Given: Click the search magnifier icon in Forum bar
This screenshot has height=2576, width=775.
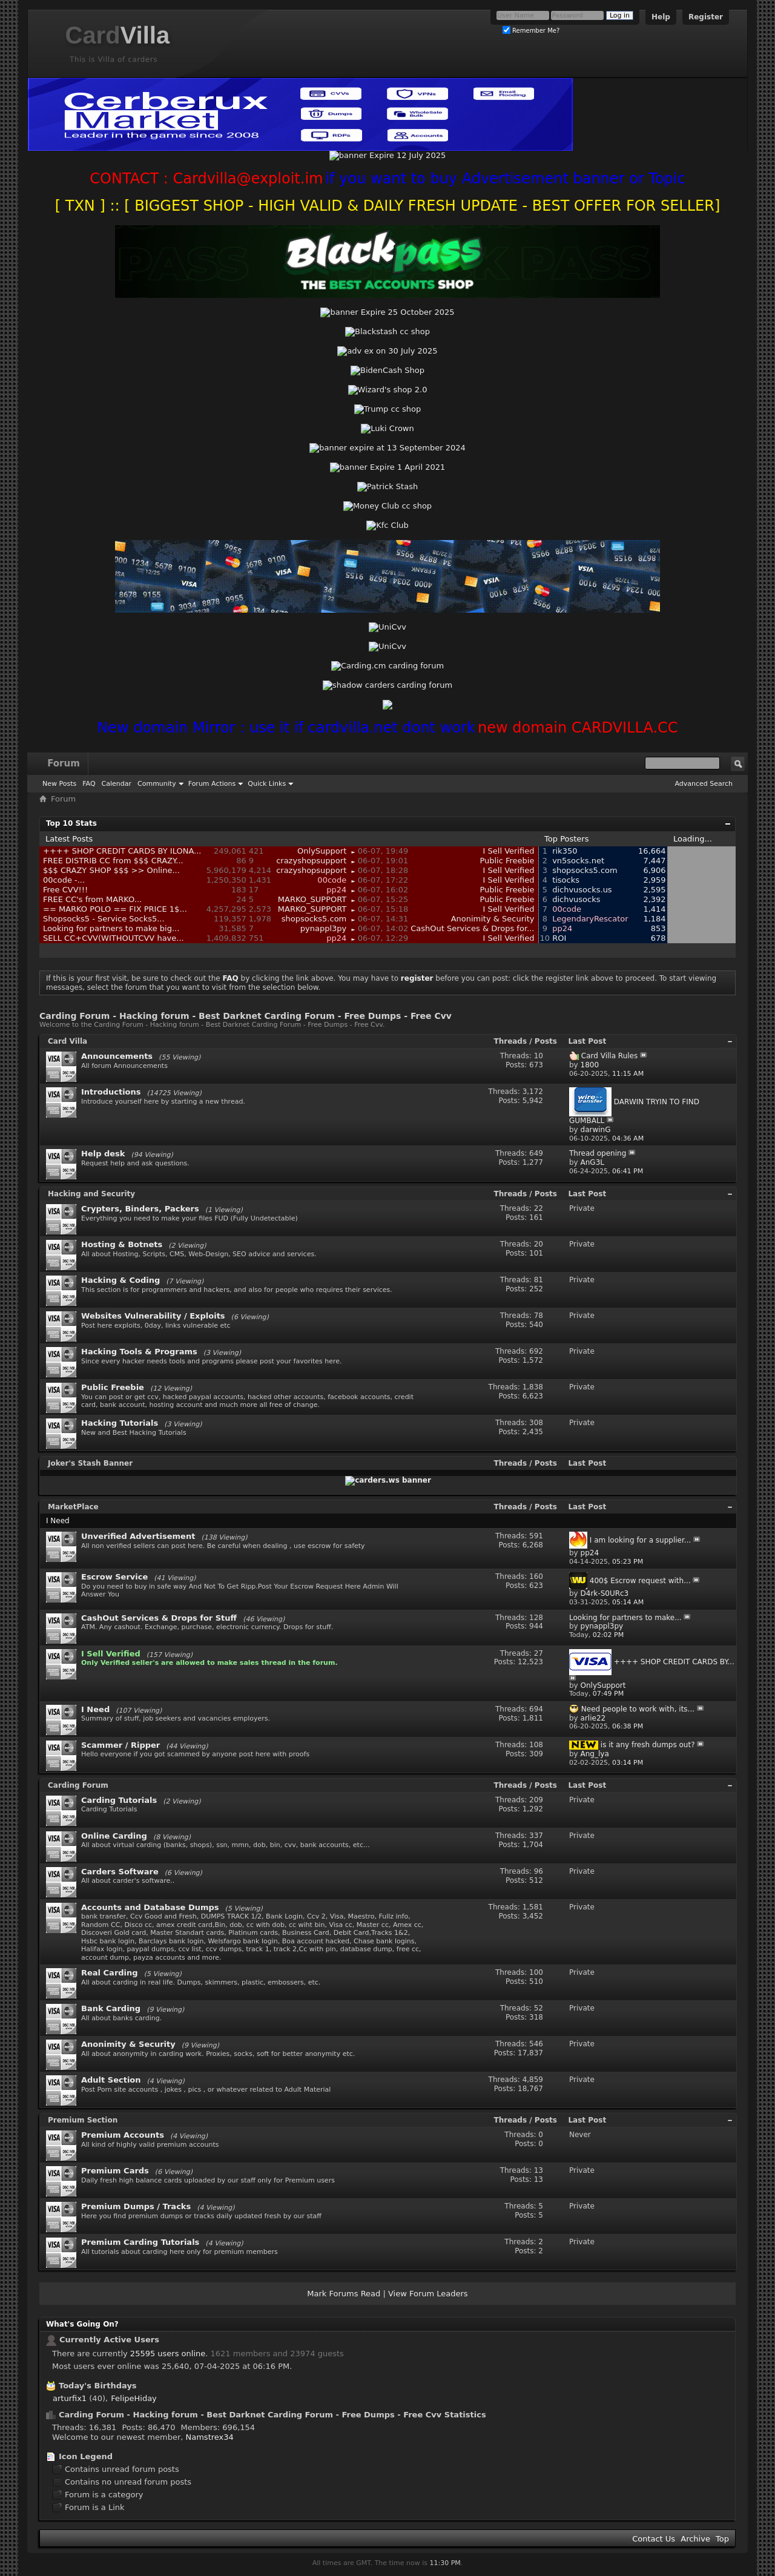Looking at the screenshot, I should (738, 763).
